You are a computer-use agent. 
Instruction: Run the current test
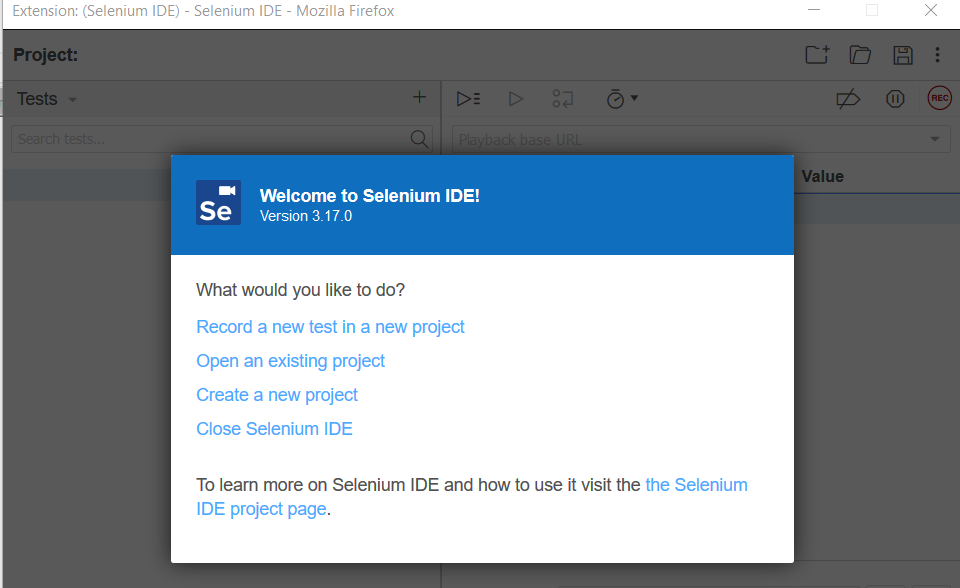click(x=516, y=98)
